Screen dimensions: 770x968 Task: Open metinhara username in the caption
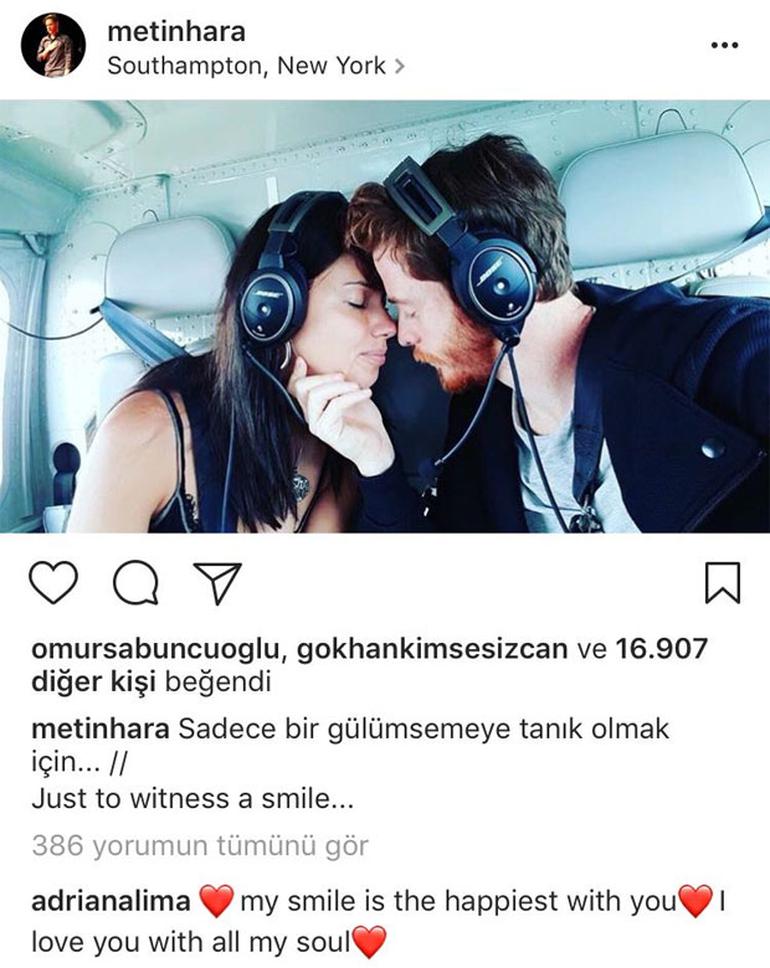(x=100, y=729)
